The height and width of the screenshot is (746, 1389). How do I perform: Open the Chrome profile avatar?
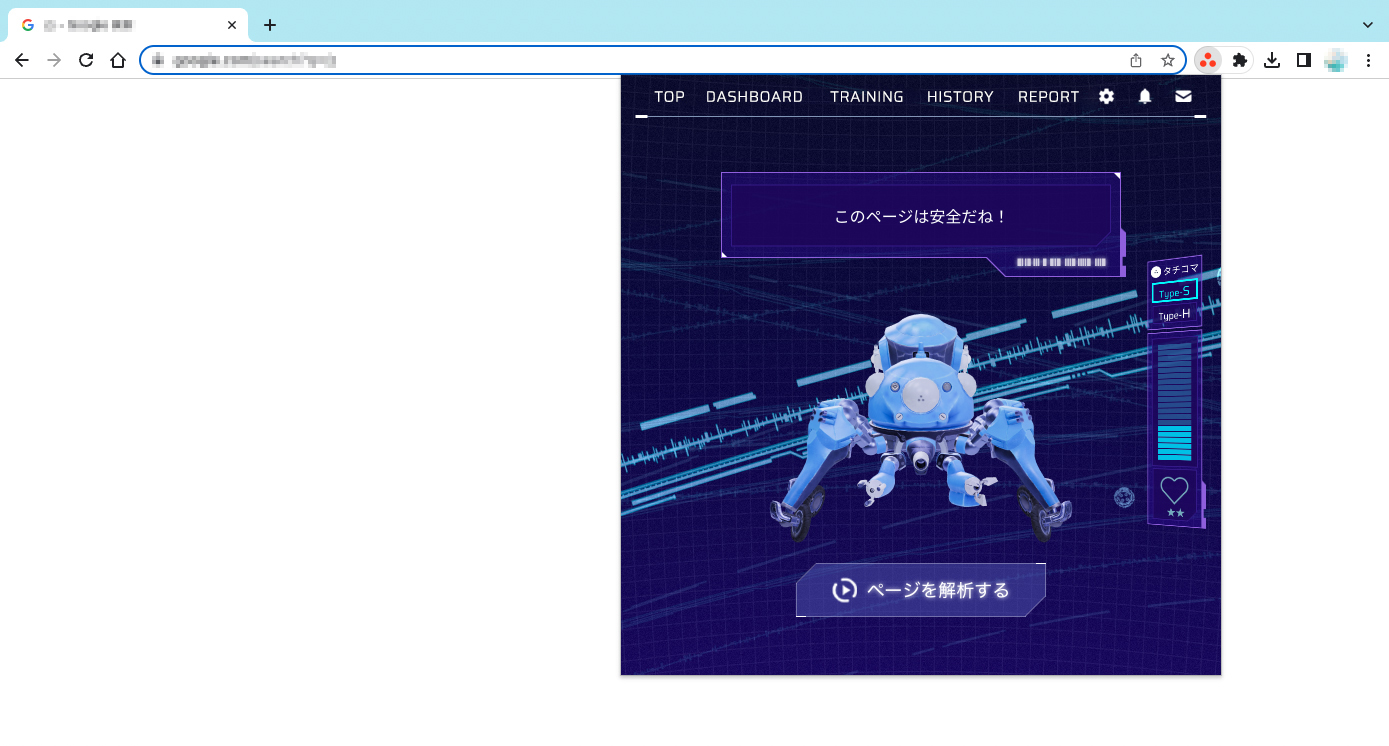[1336, 60]
